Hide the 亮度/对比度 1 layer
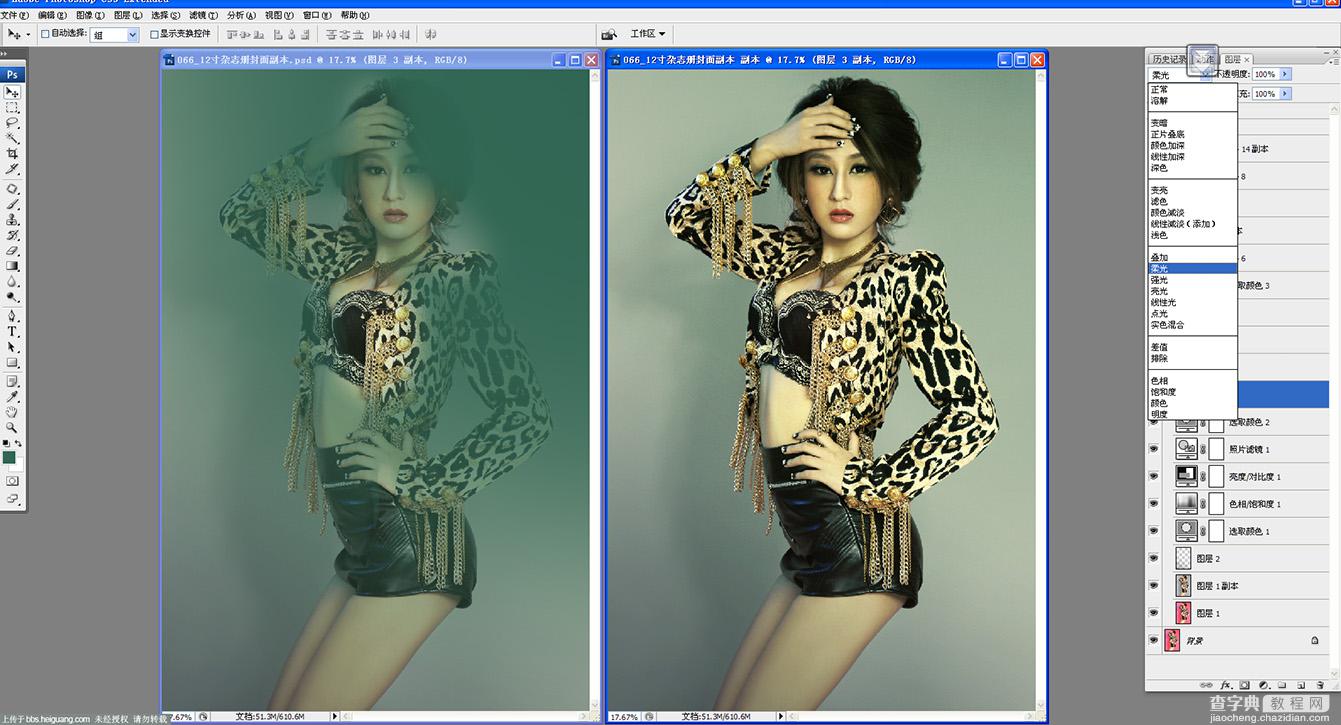 coord(1154,477)
